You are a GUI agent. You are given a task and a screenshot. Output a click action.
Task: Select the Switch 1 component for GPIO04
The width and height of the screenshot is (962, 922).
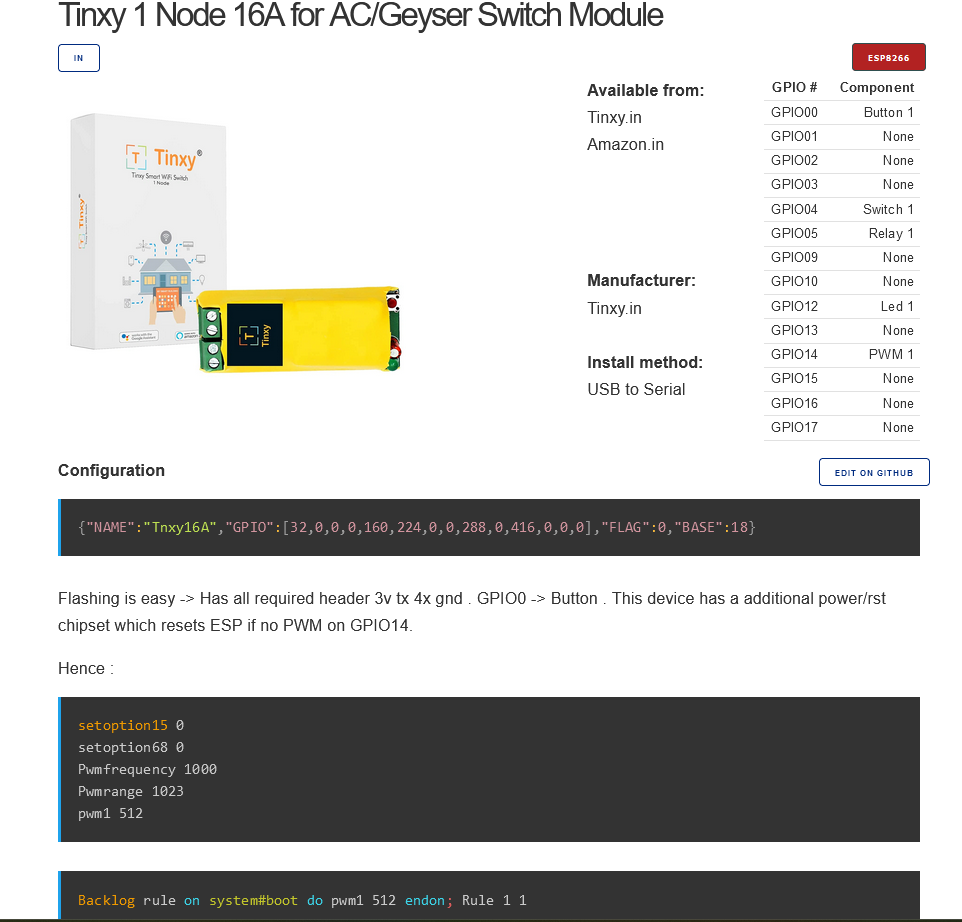tap(889, 209)
